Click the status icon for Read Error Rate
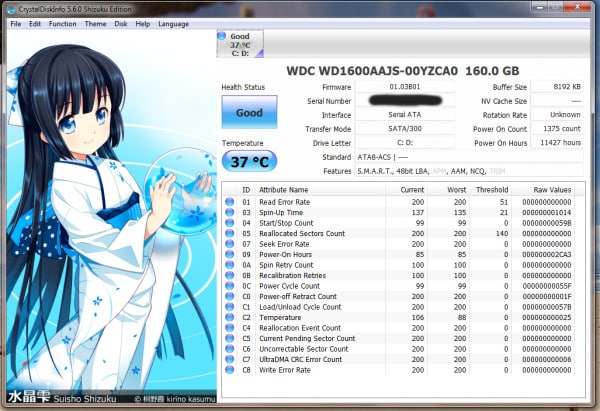 (228, 202)
